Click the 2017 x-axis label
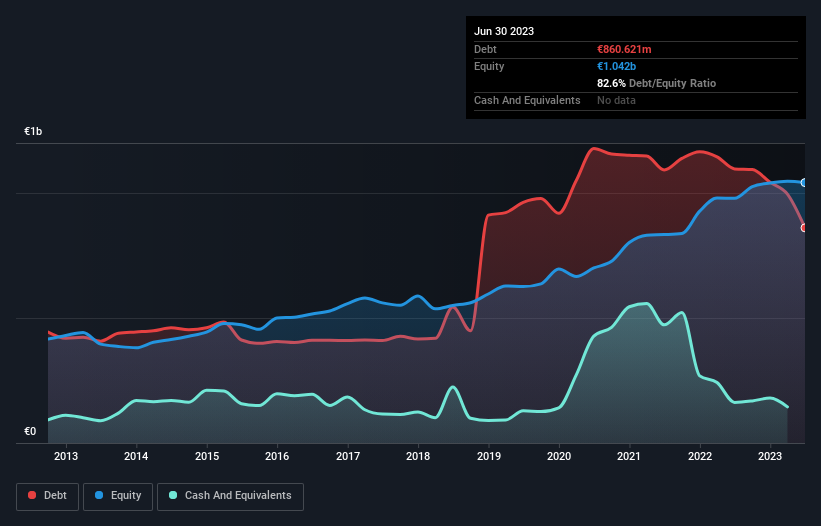 click(x=348, y=456)
